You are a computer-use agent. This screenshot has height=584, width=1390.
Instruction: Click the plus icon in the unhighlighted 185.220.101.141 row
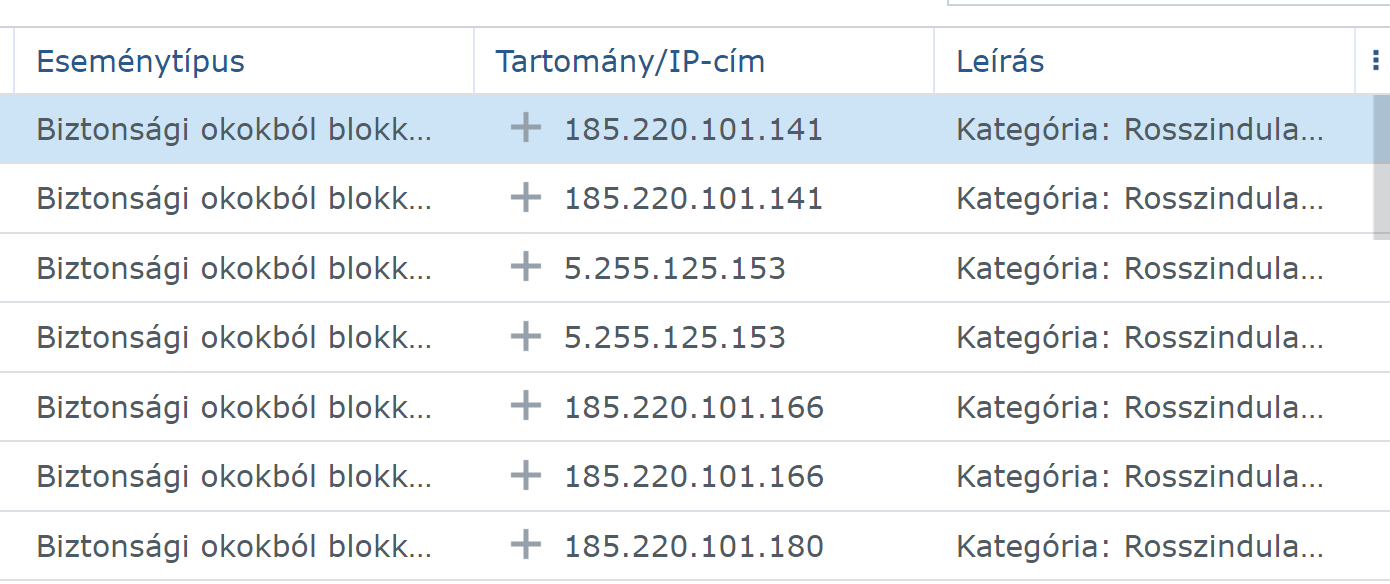point(525,198)
